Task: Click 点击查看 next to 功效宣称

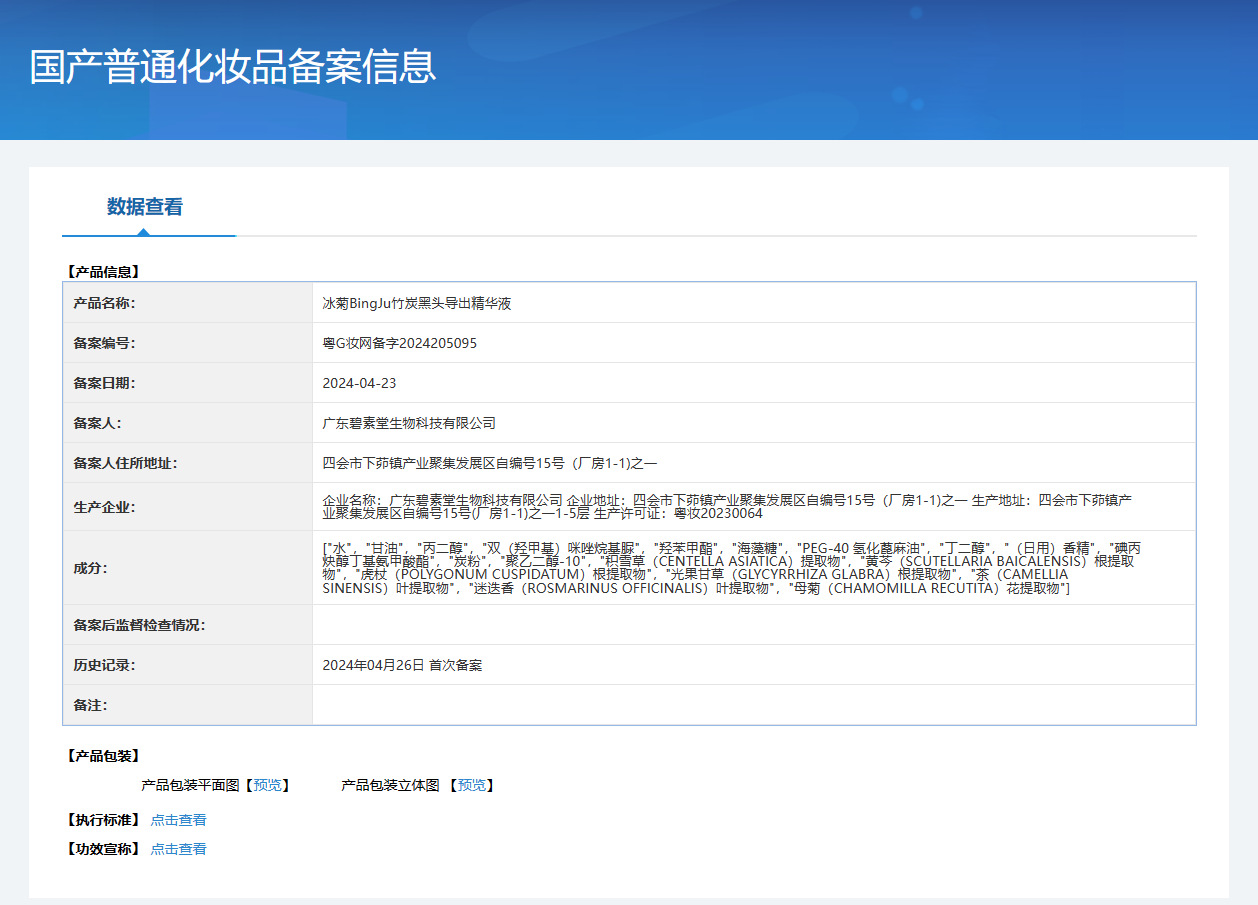Action: coord(178,849)
